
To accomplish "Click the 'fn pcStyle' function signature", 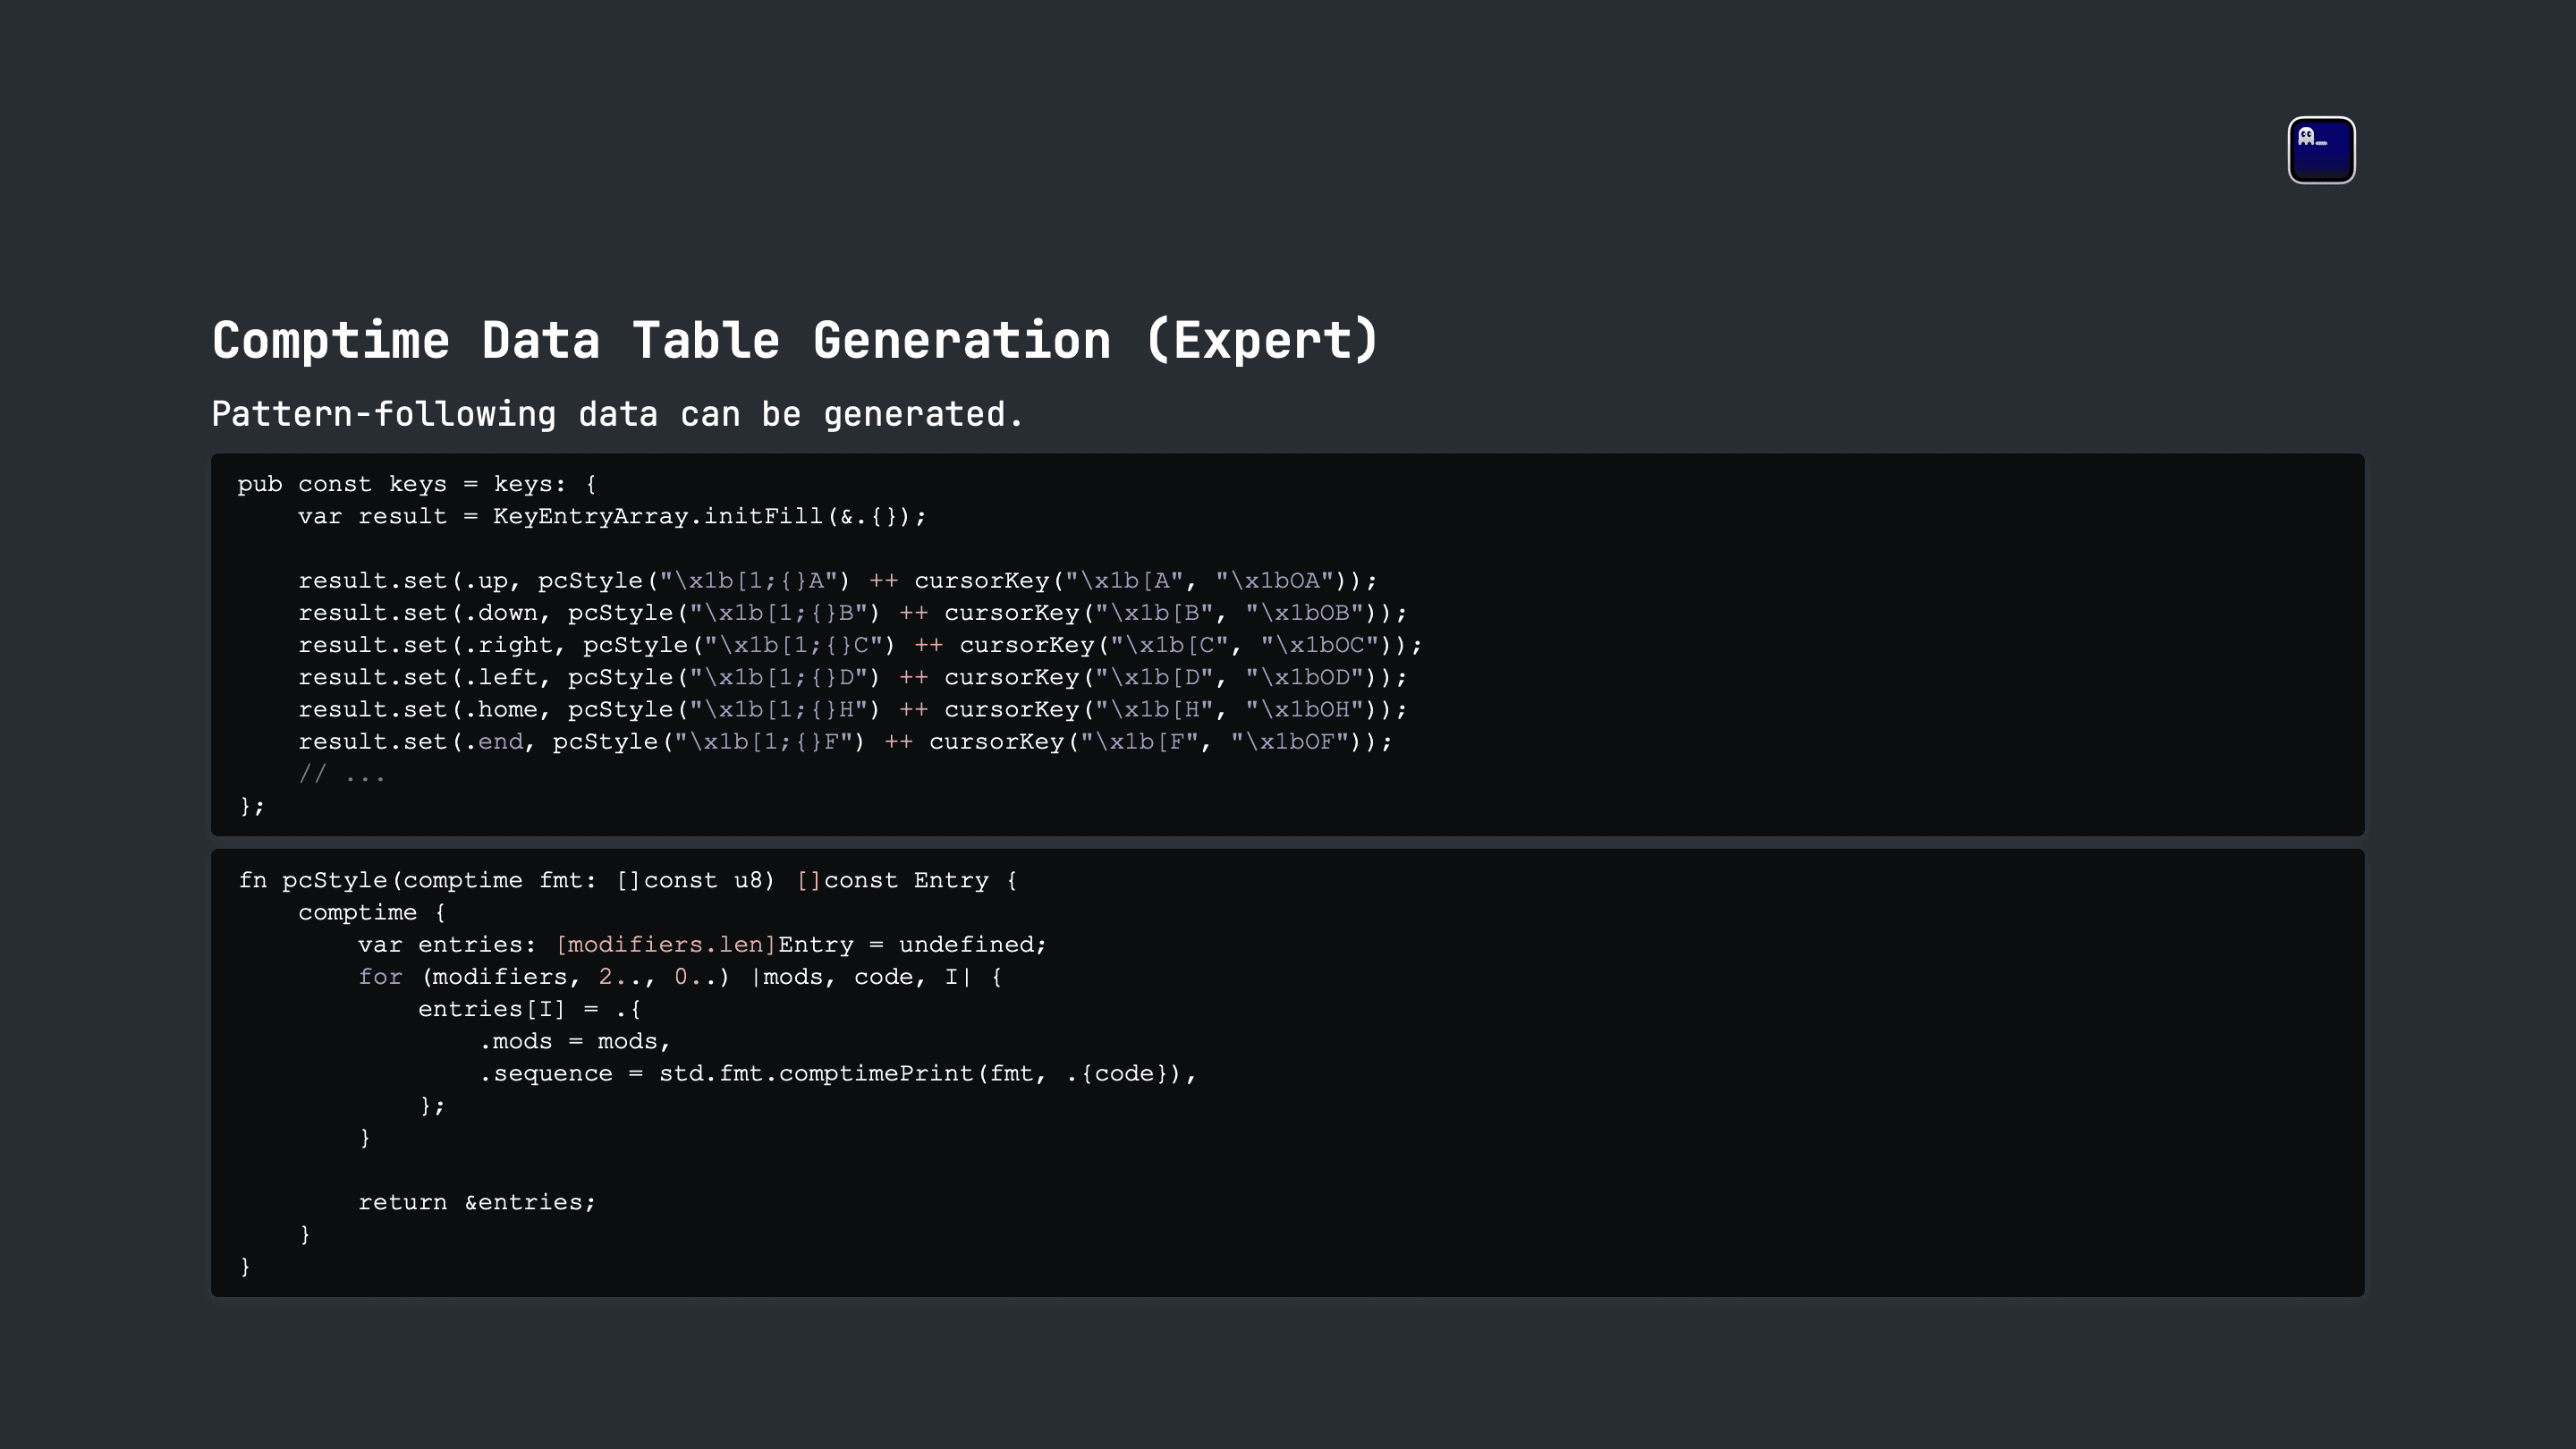I will 627,880.
